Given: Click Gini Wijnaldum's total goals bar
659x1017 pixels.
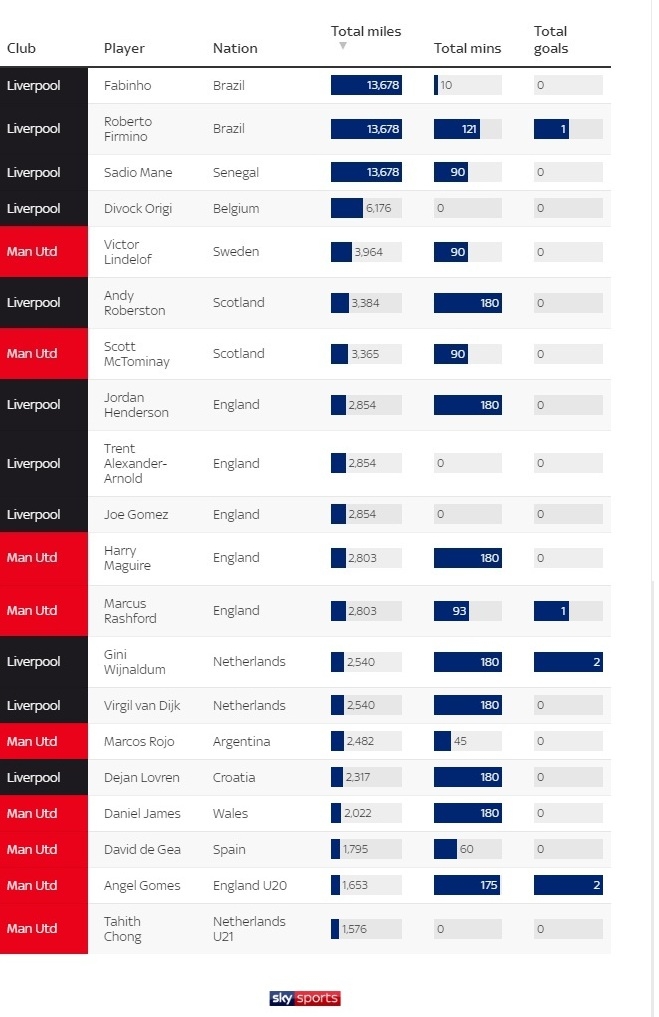Looking at the screenshot, I should click(x=568, y=662).
